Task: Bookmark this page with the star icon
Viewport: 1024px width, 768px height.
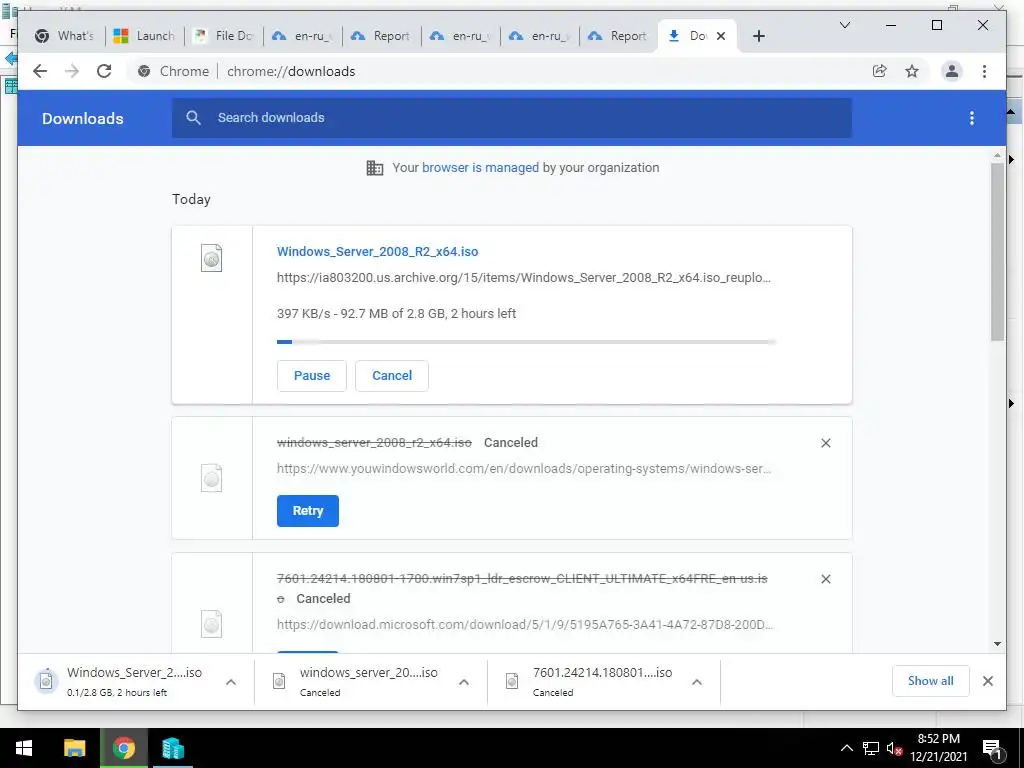Action: [x=912, y=71]
